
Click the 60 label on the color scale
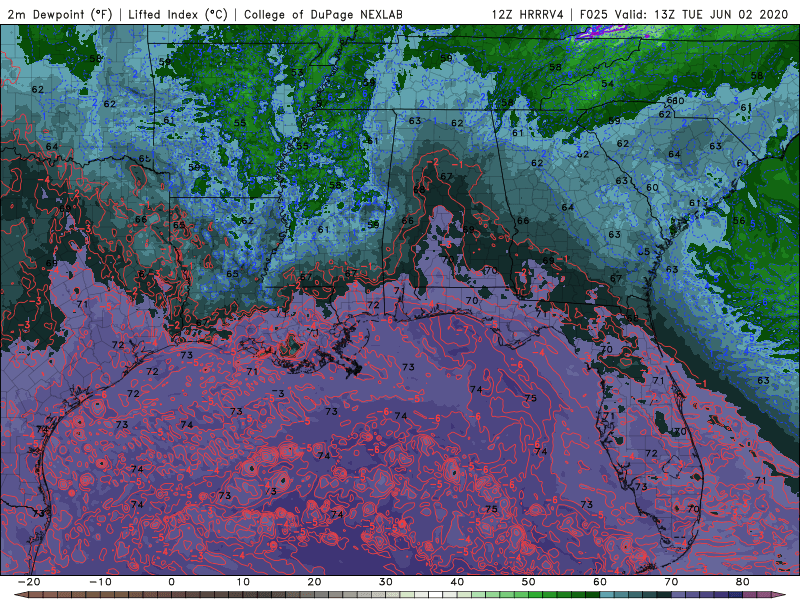(600, 582)
